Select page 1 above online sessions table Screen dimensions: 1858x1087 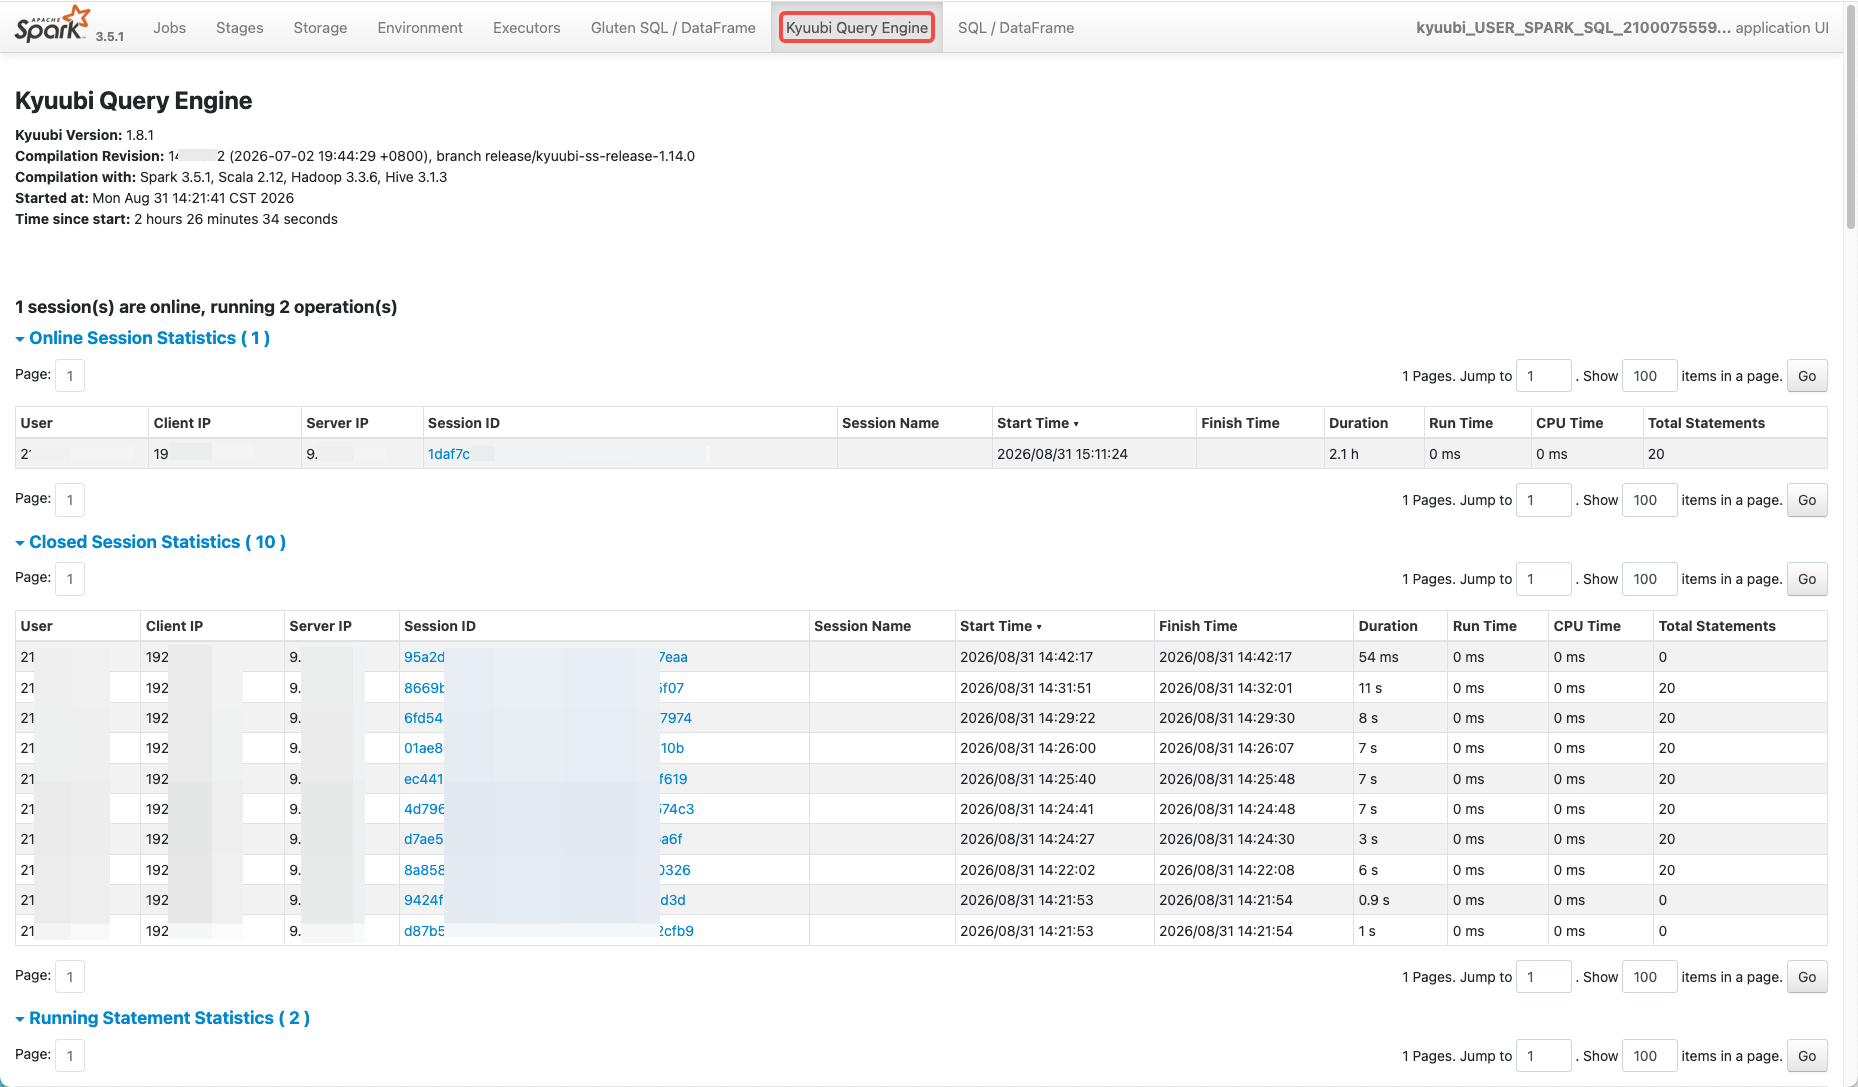click(70, 376)
